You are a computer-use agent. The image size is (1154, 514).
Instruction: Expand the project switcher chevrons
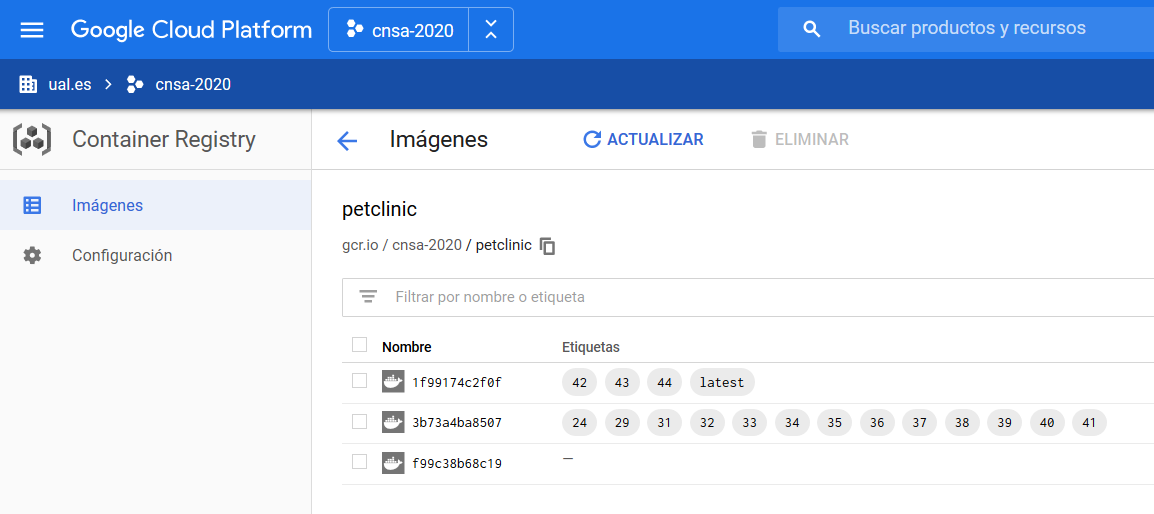tap(491, 30)
